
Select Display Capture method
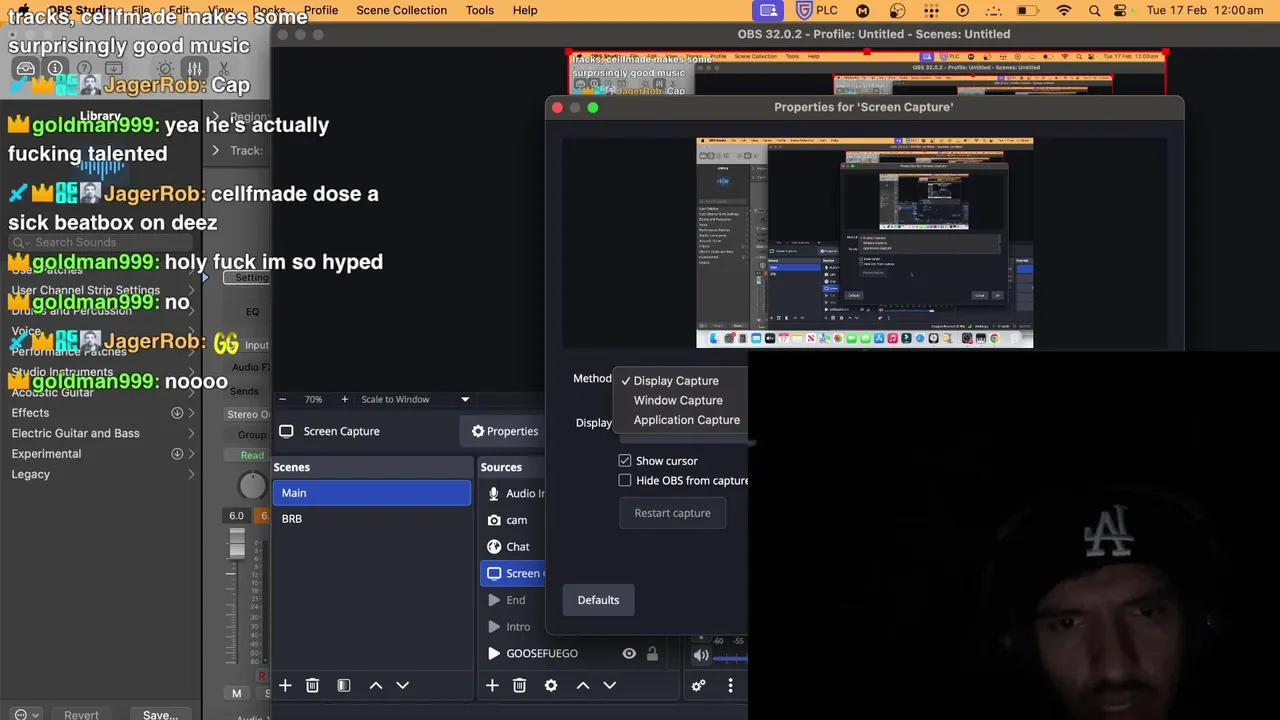pos(676,381)
